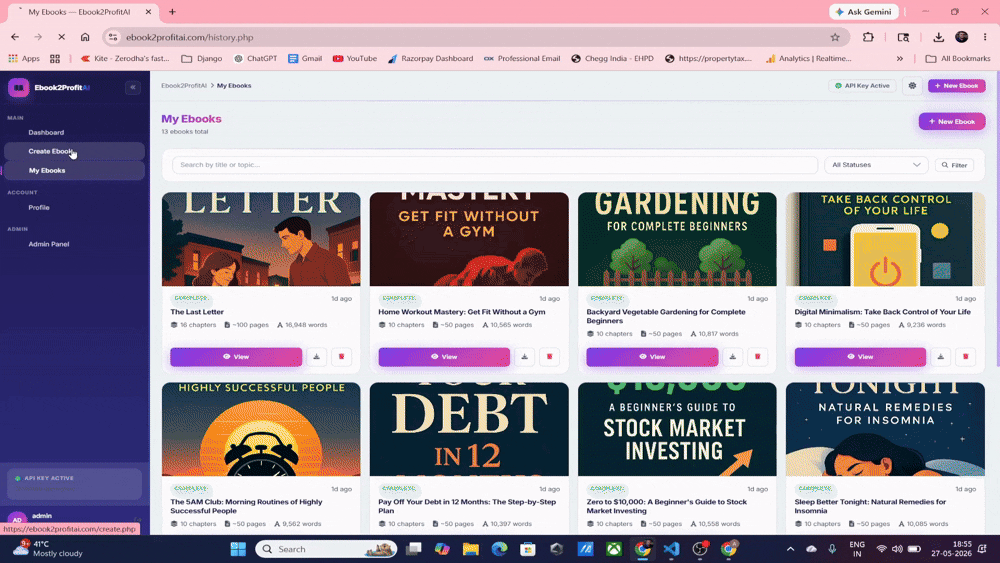Open Chrome extensions puzzle icon

[x=868, y=37]
